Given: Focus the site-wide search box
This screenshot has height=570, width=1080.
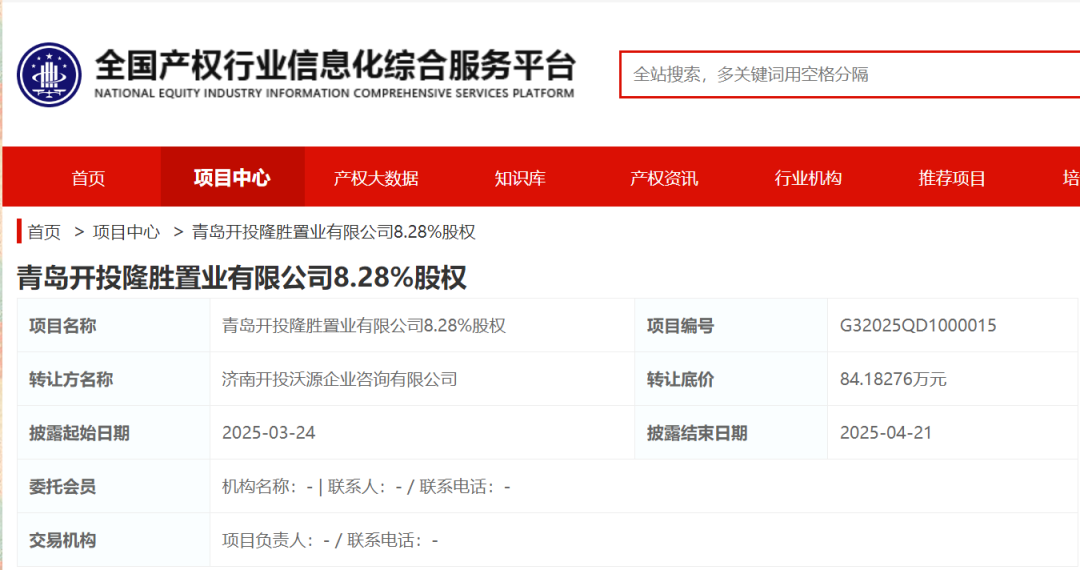Looking at the screenshot, I should [x=849, y=74].
